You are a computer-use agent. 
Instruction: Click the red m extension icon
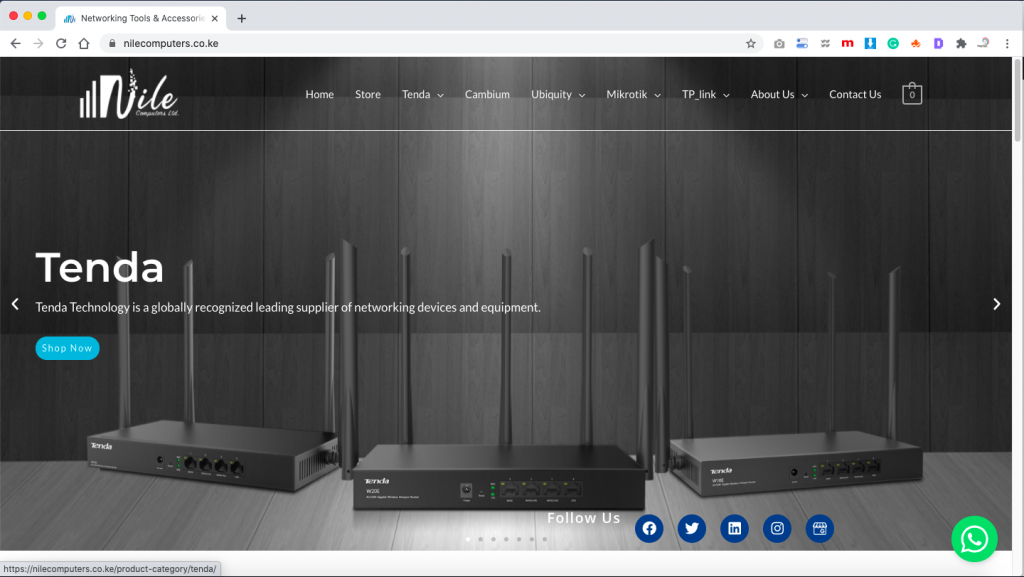tap(847, 44)
